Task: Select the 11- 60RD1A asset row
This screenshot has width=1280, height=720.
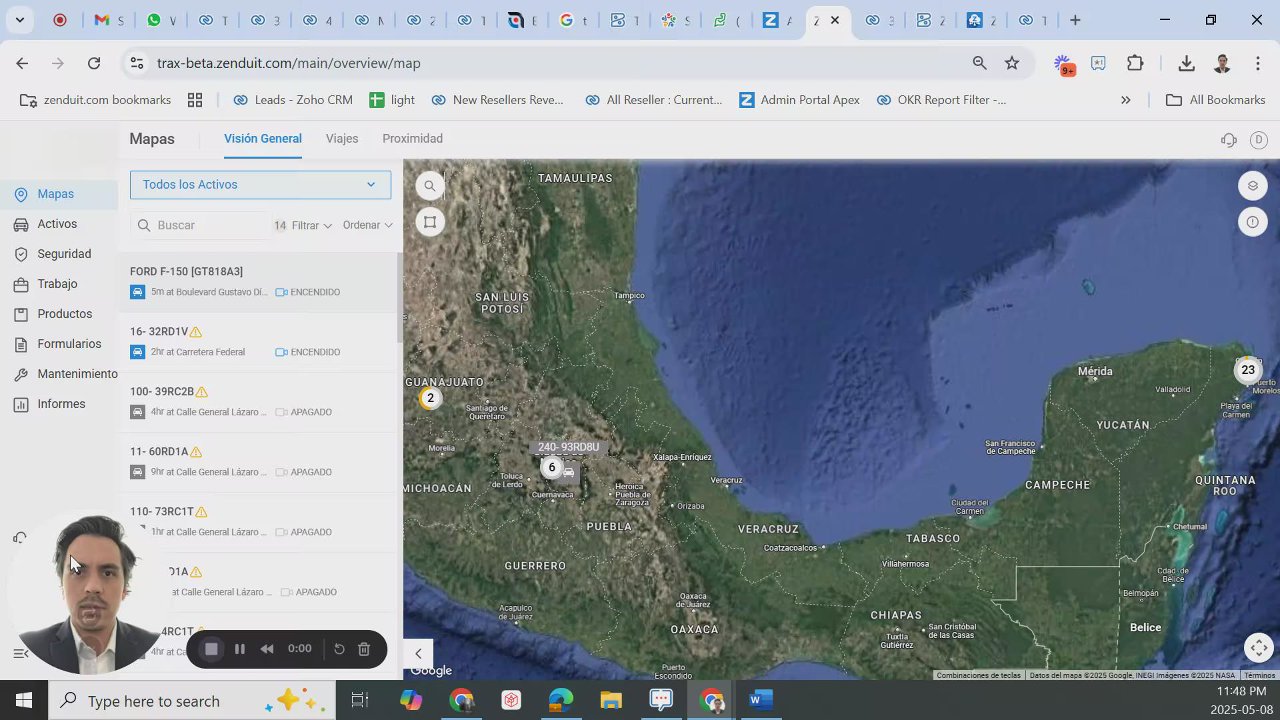Action: pyautogui.click(x=260, y=462)
